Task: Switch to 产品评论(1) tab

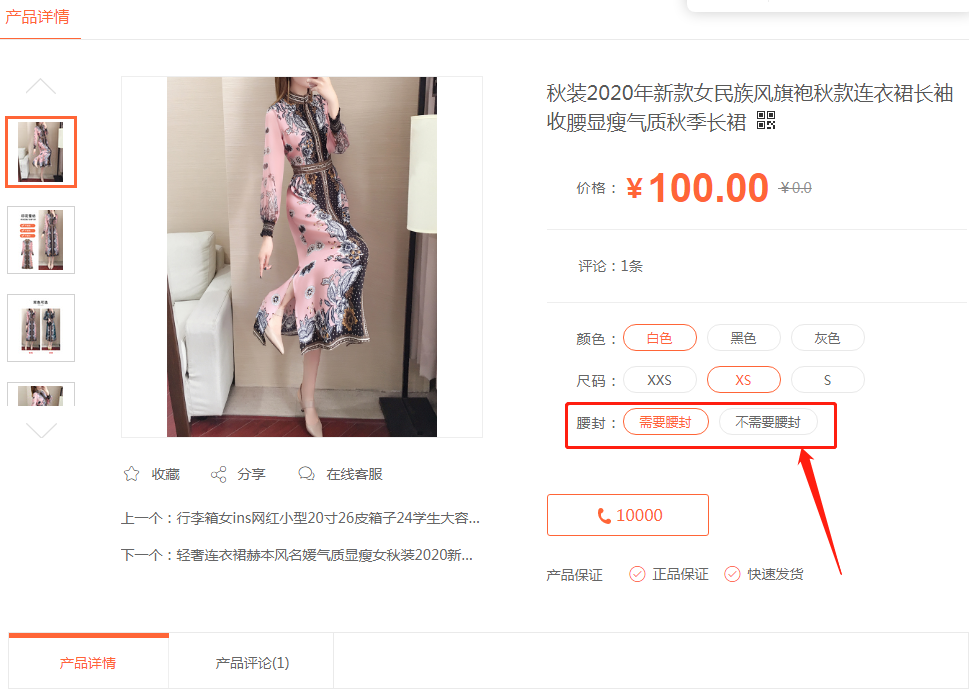Action: (x=252, y=663)
